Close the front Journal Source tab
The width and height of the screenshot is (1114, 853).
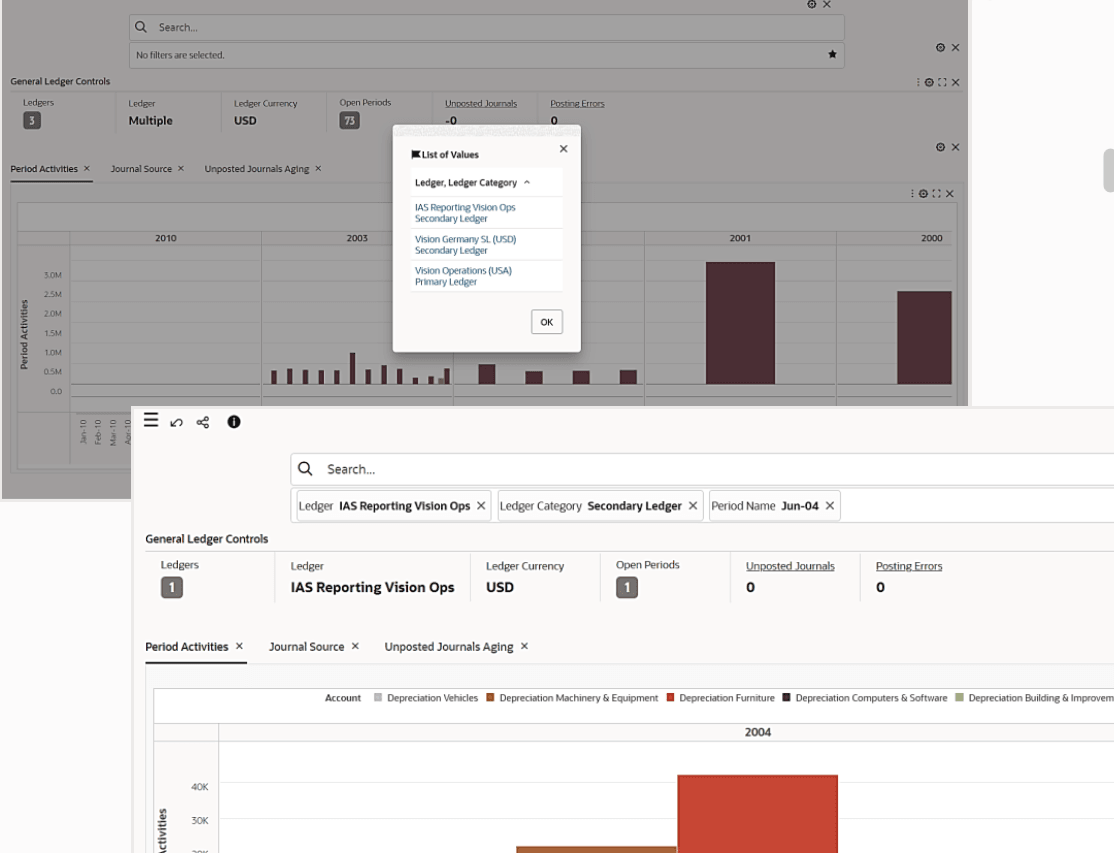[x=355, y=646]
